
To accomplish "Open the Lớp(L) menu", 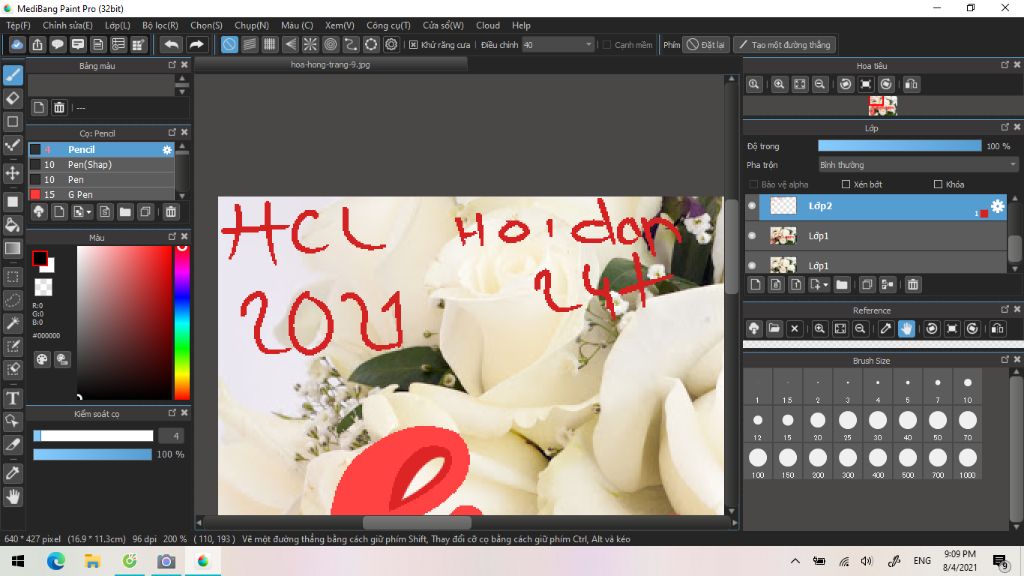I will (118, 25).
